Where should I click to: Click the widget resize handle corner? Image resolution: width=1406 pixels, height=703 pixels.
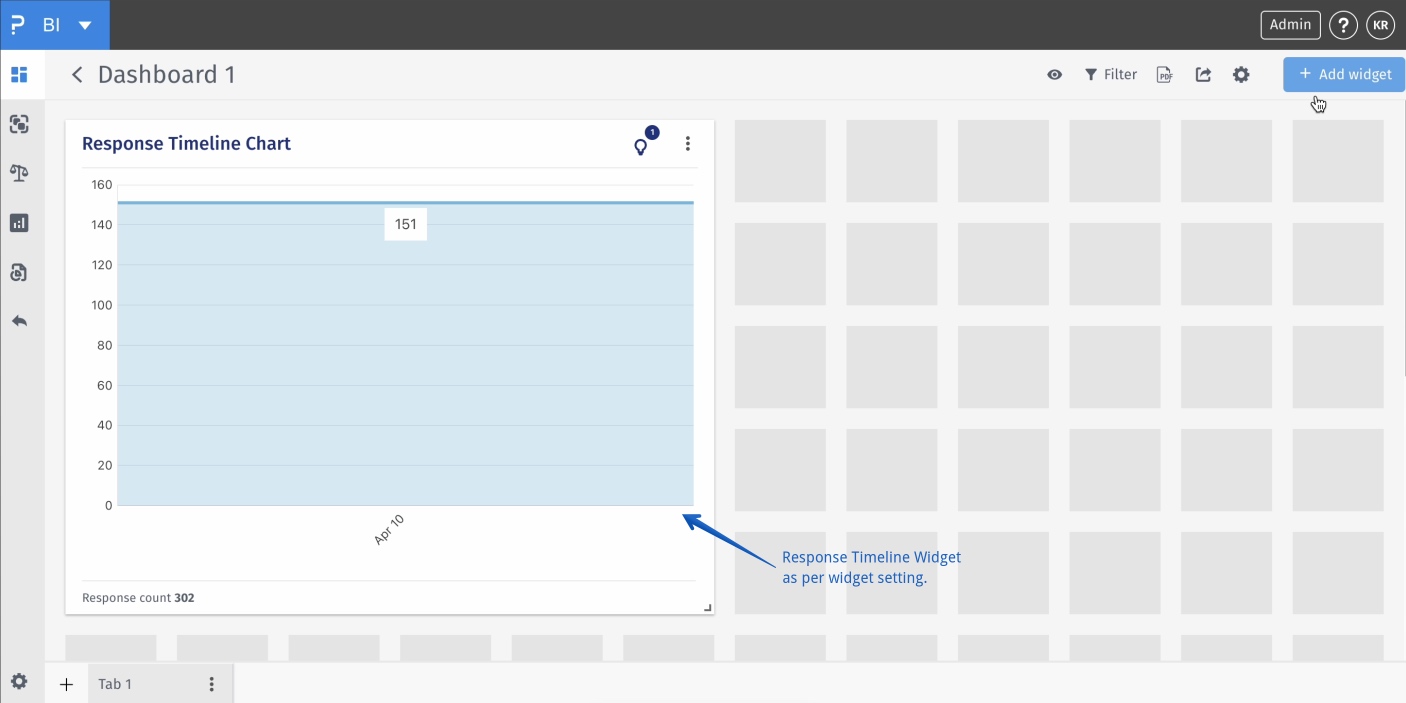click(x=707, y=607)
